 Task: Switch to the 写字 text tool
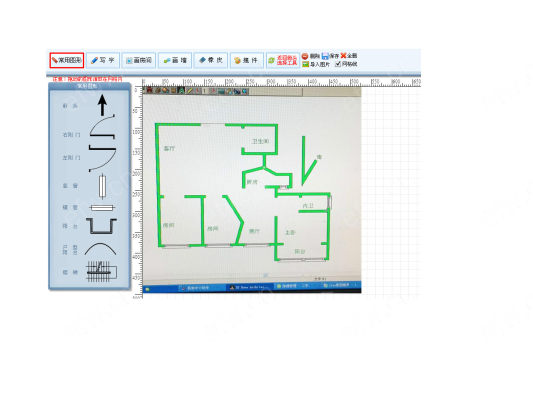[x=103, y=60]
